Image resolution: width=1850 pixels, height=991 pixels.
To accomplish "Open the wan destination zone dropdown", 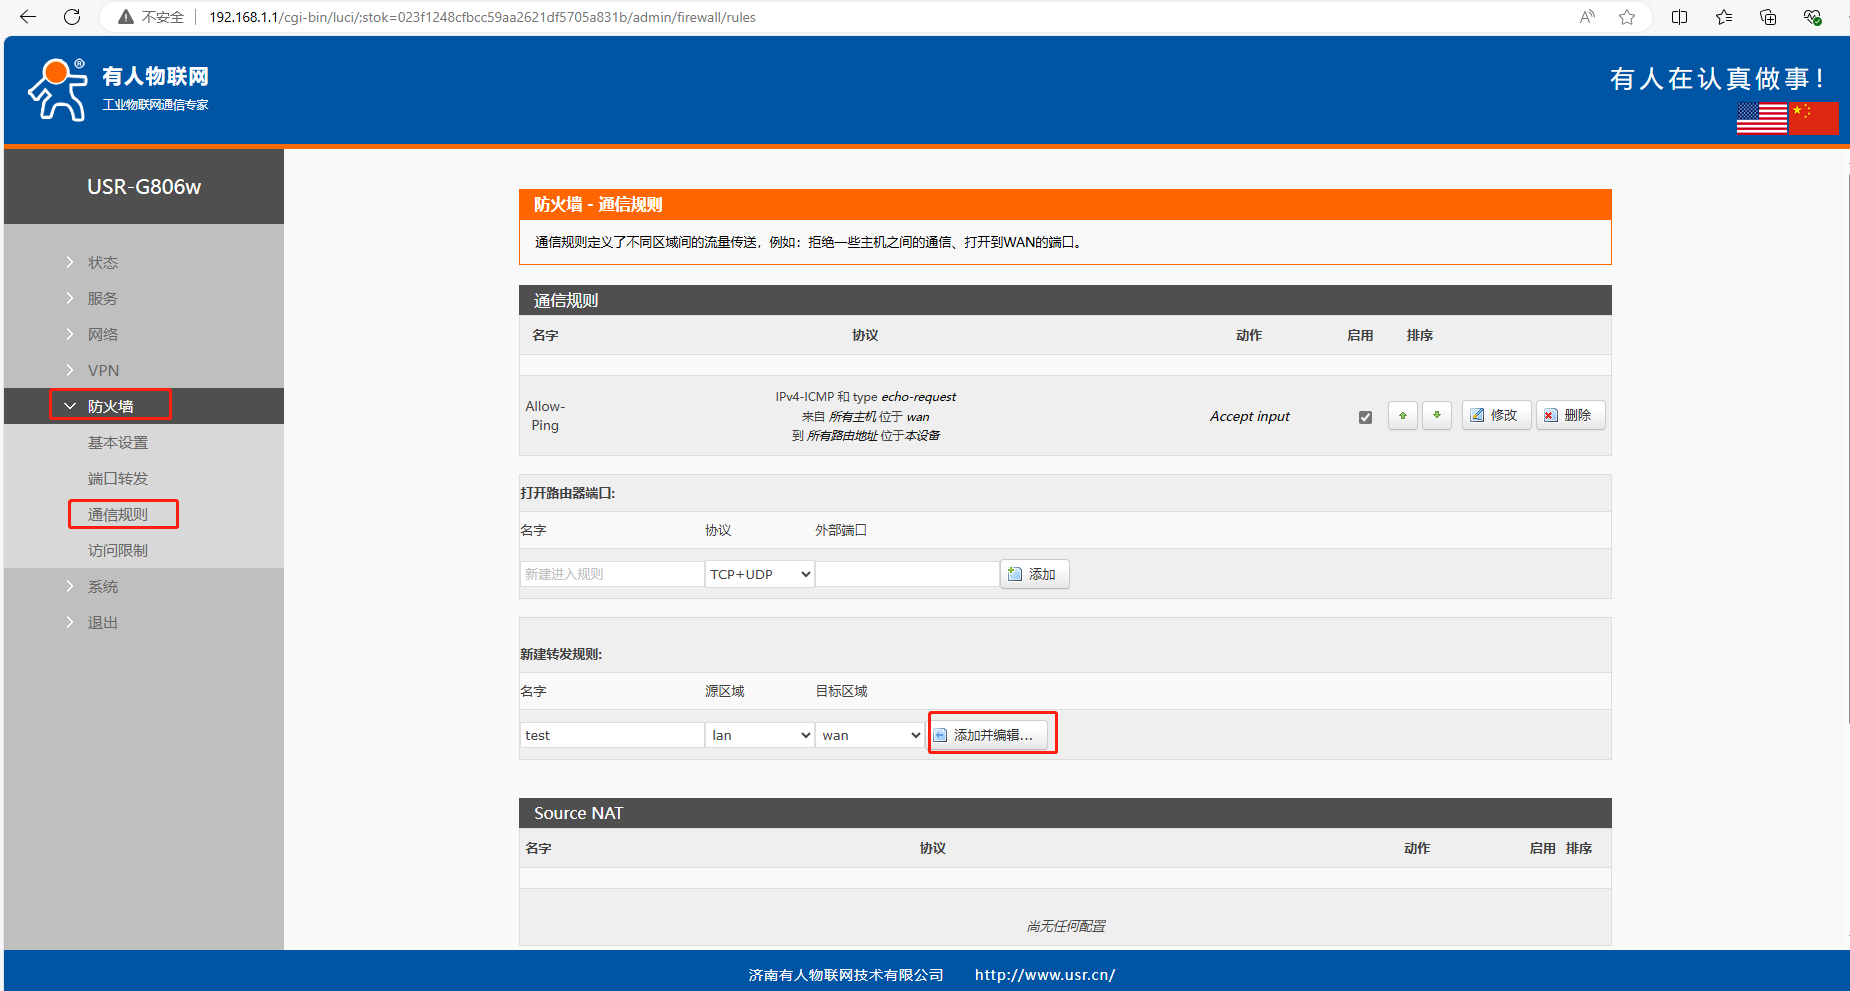I will click(870, 735).
